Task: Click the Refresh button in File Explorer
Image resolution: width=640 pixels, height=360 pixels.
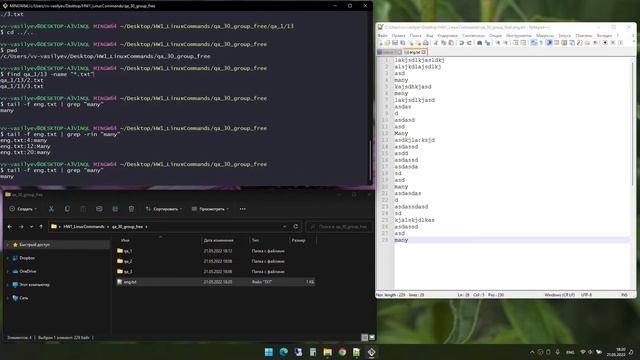Action: tap(296, 227)
